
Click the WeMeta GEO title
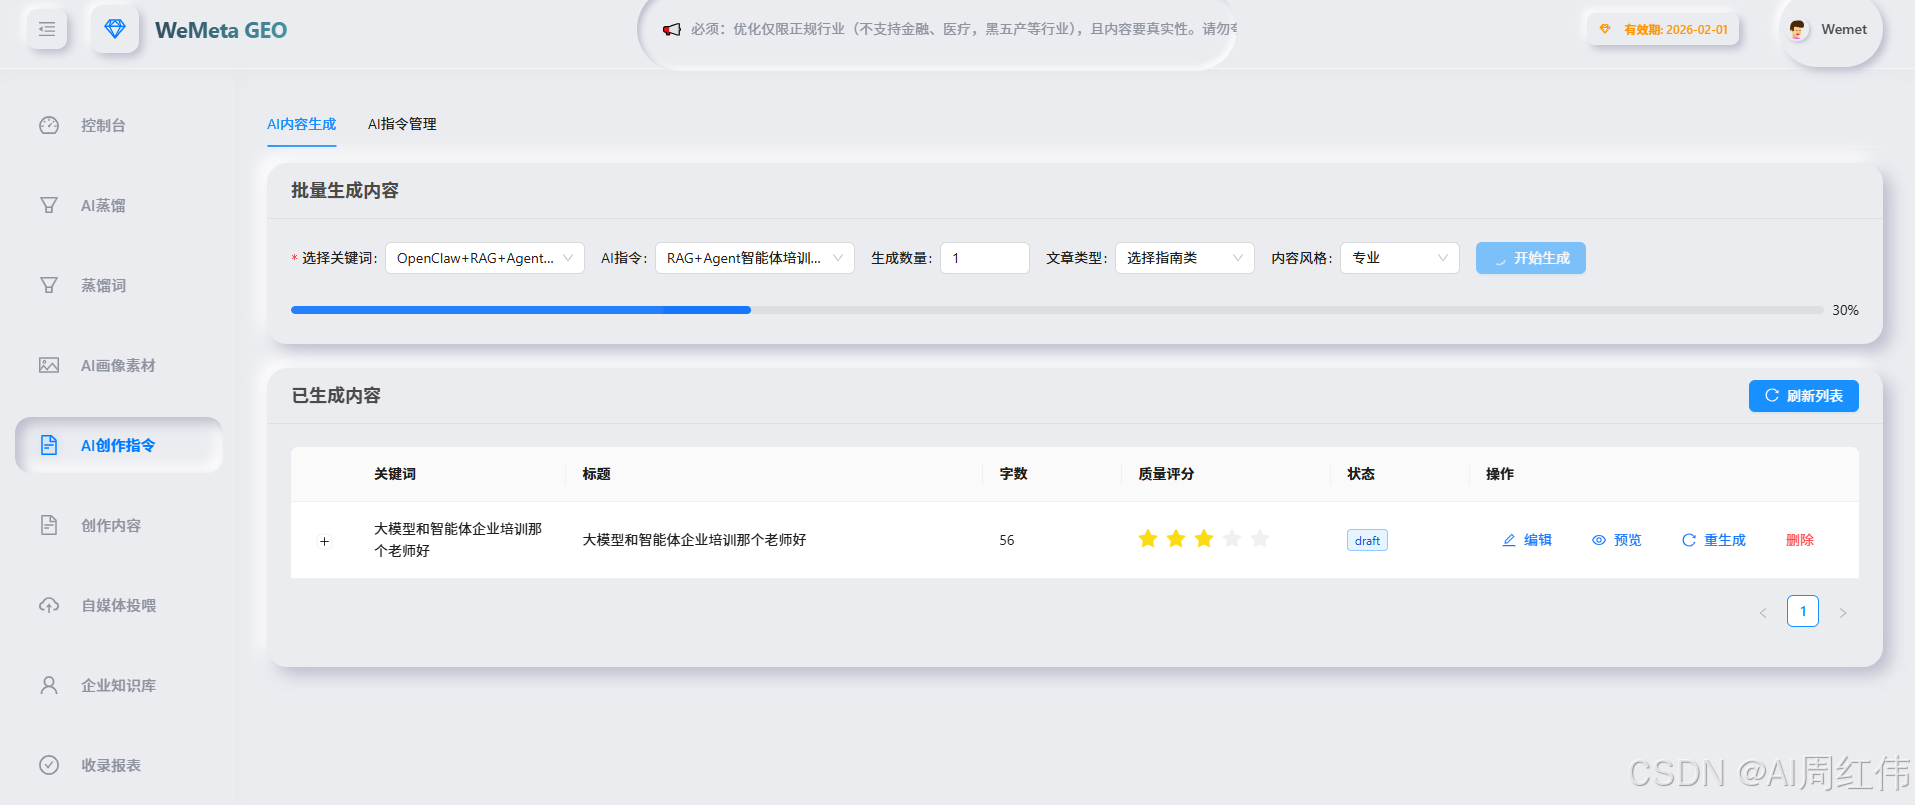click(x=221, y=30)
